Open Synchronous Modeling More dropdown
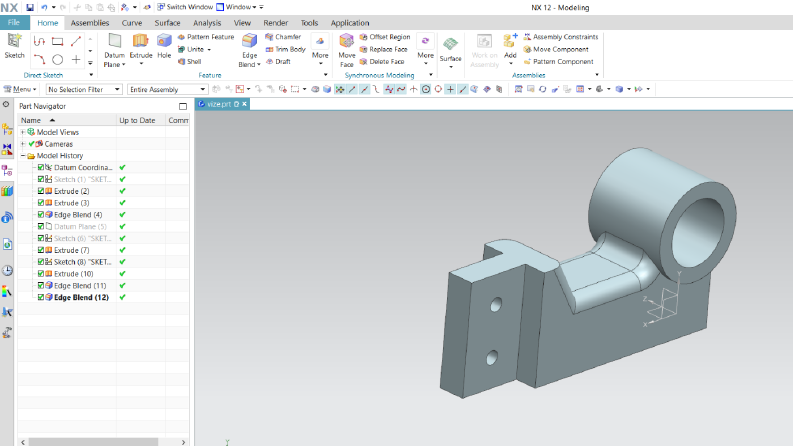Screen dimensions: 793x446 pos(425,50)
